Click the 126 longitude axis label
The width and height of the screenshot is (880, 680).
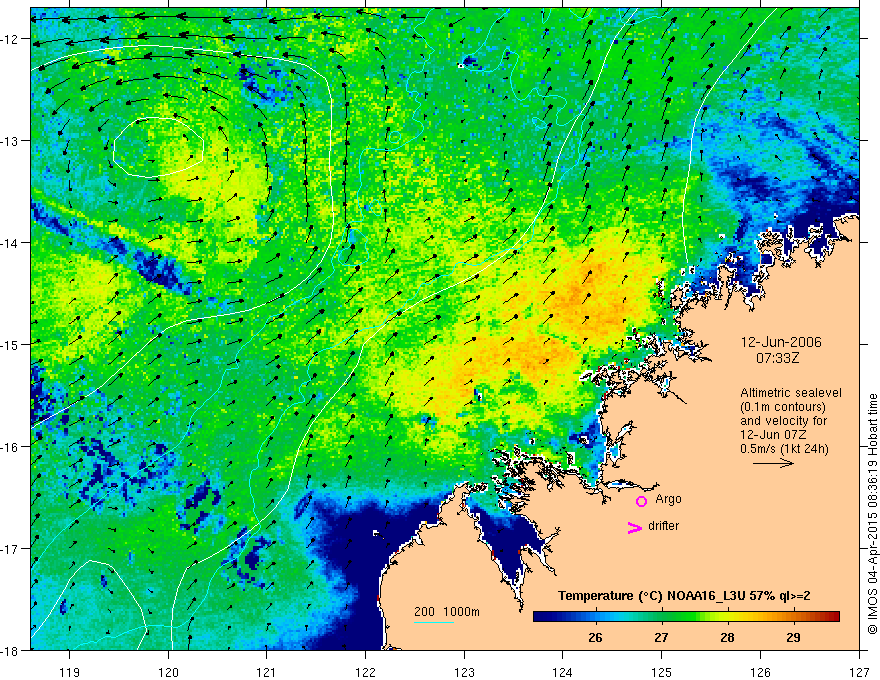coord(760,672)
